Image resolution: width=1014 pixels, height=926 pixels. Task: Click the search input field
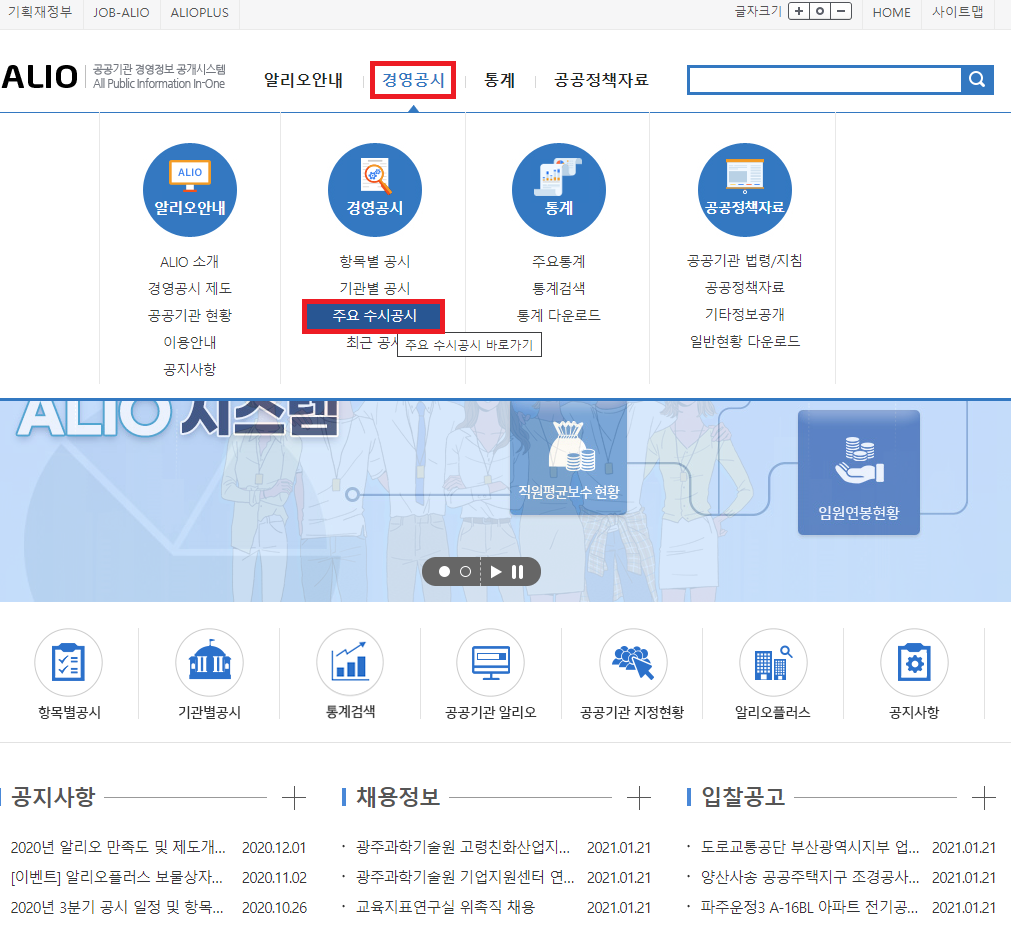825,80
